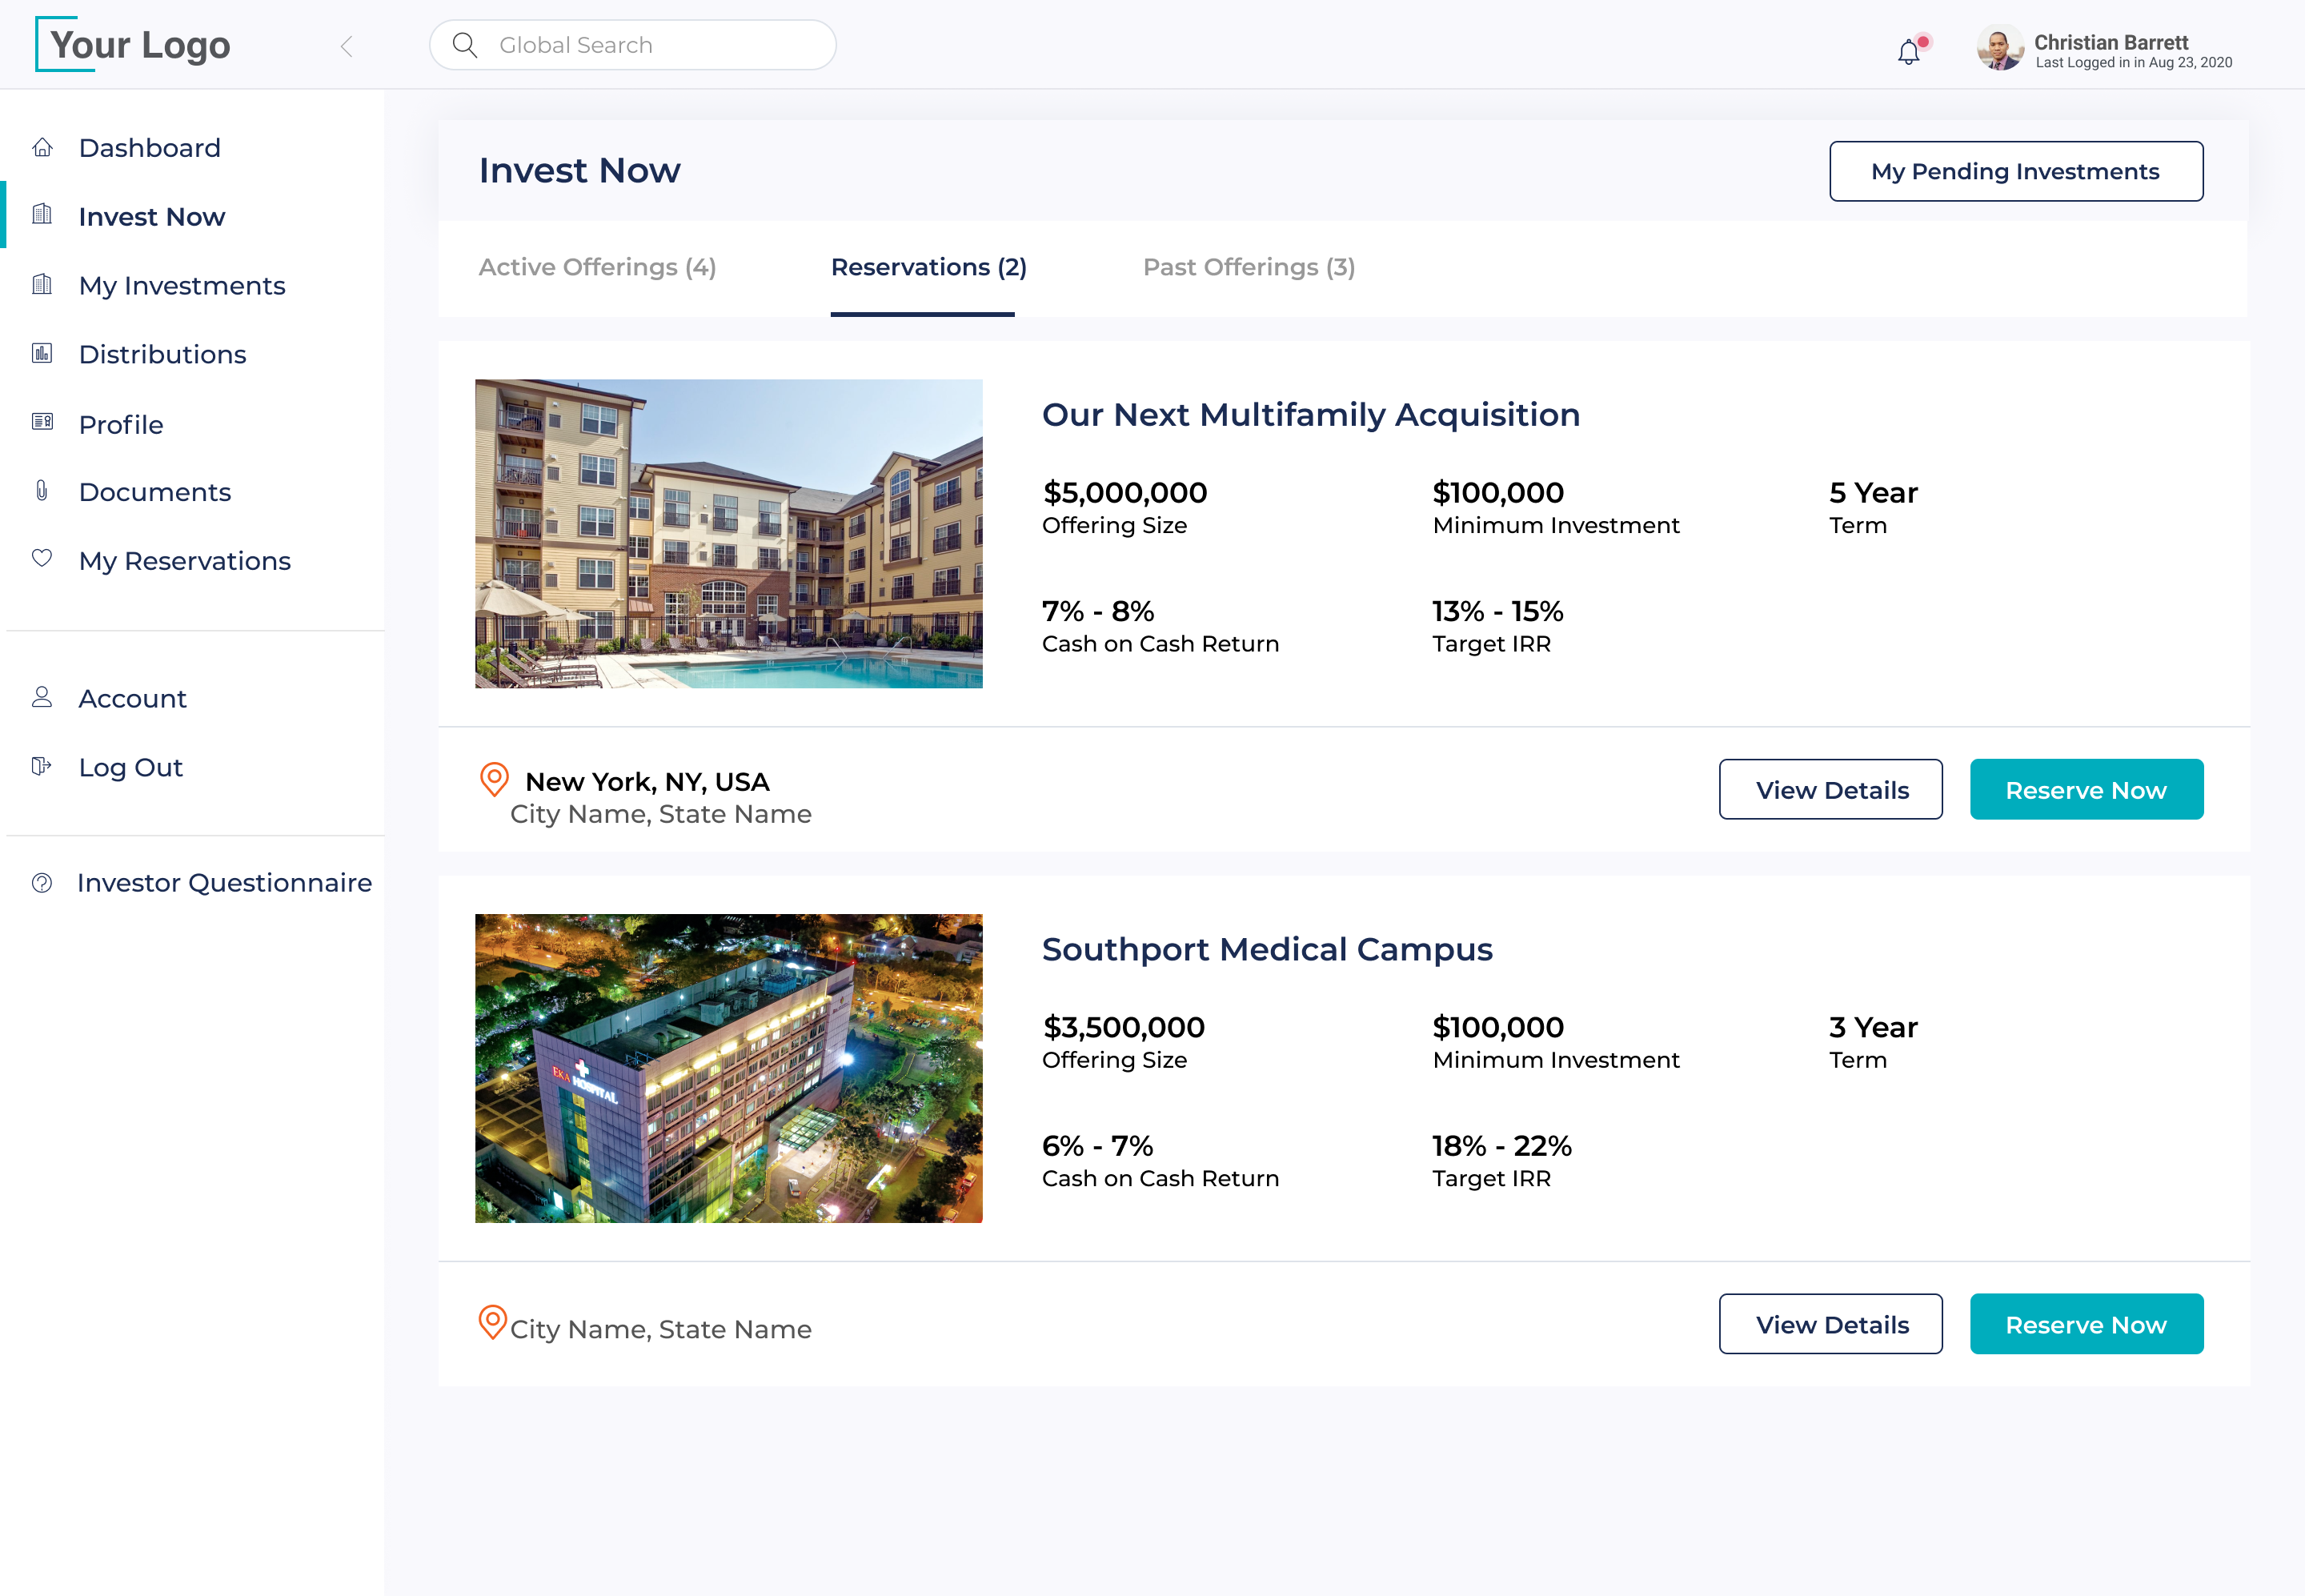
Task: Select the Reservations tab
Action: coord(928,267)
